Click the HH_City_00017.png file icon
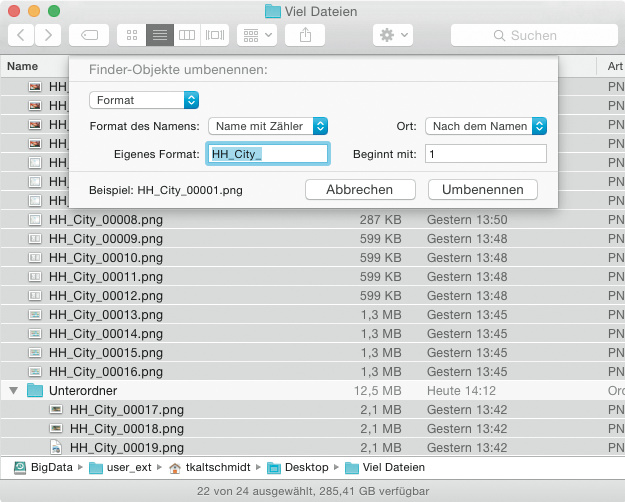625x502 pixels. tap(56, 409)
